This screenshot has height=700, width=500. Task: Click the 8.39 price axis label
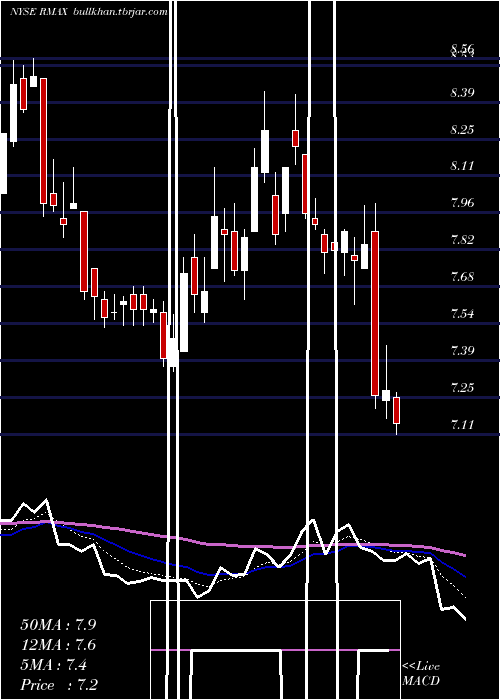coord(462,93)
